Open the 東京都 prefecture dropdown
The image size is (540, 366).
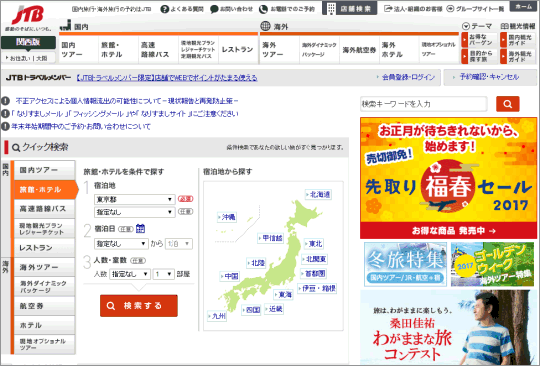(135, 199)
